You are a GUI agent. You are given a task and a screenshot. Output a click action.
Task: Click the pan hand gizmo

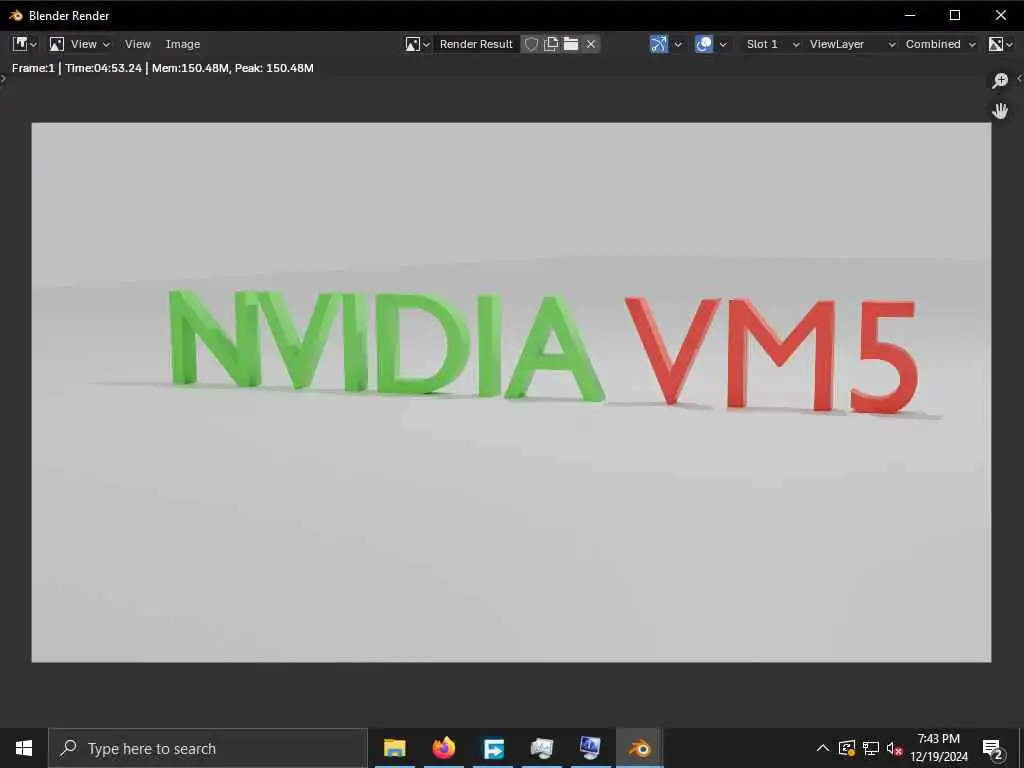tap(1000, 111)
